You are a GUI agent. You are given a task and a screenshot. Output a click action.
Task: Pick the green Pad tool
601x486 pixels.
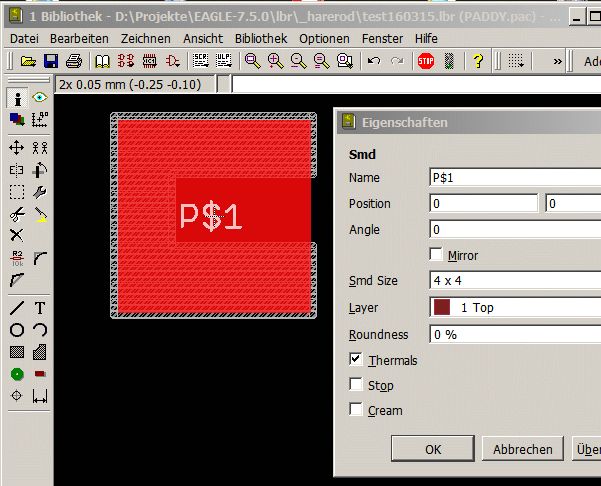click(17, 374)
